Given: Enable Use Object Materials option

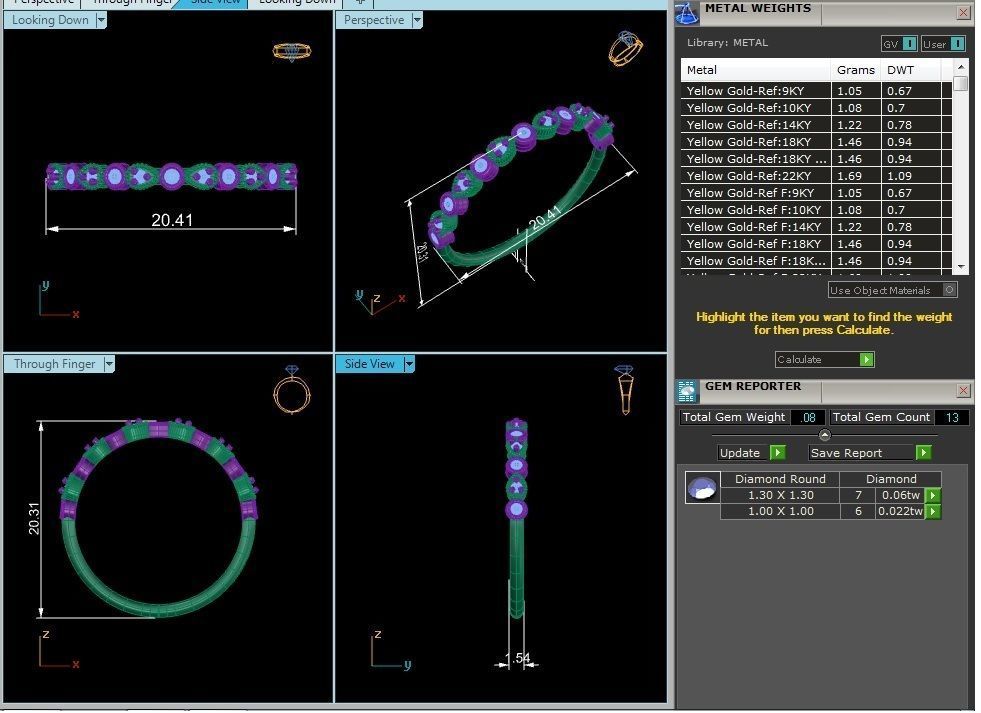Looking at the screenshot, I should tap(949, 290).
